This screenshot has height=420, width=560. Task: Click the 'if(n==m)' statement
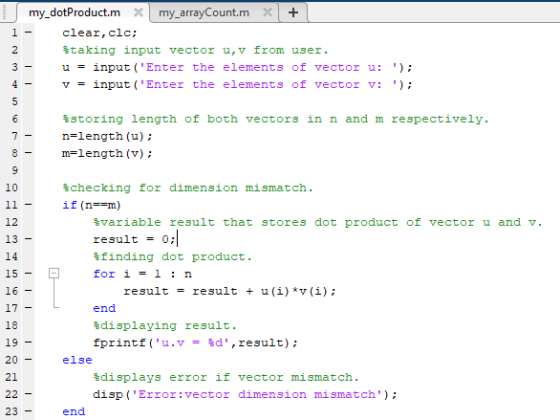pos(92,205)
